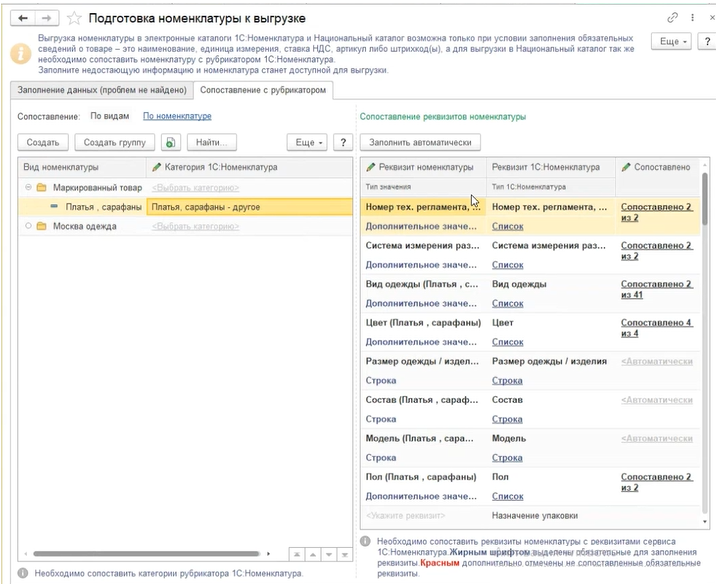716x584 pixels.
Task: Click Автоматически link for Состав row
Action: pos(657,400)
